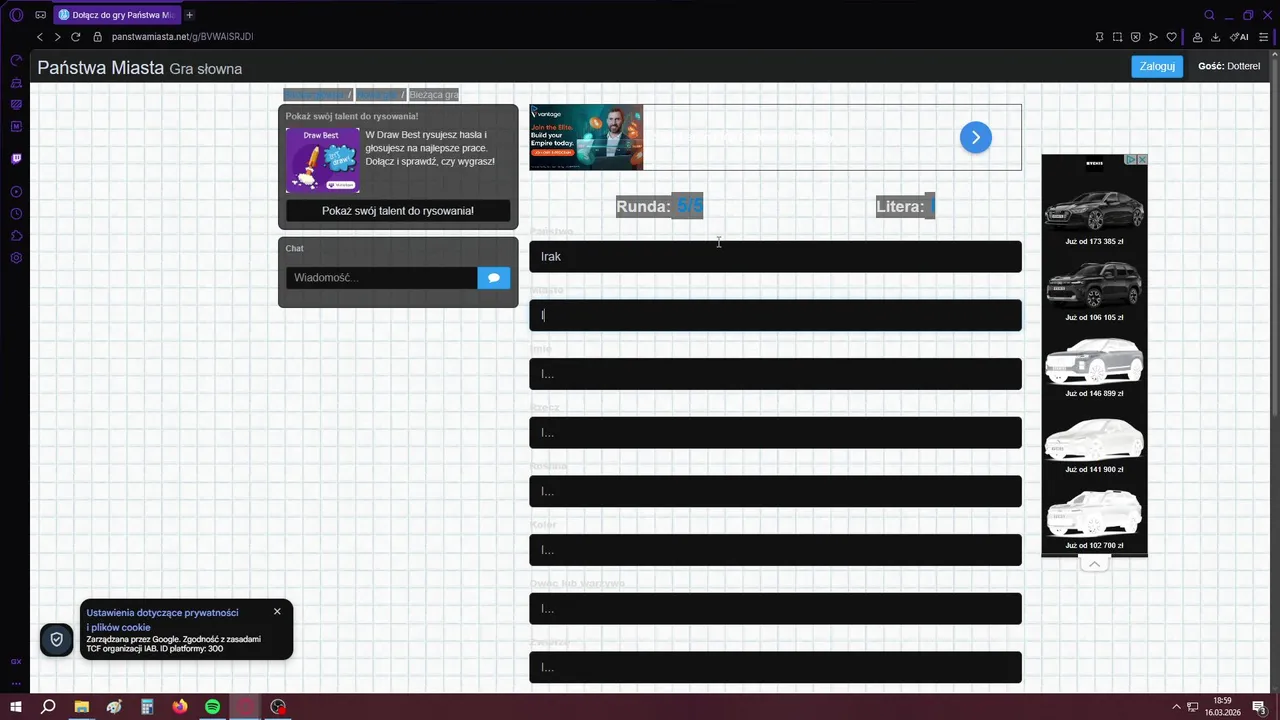Viewport: 1280px width, 720px height.
Task: Focus the Imię answer field
Action: point(775,374)
